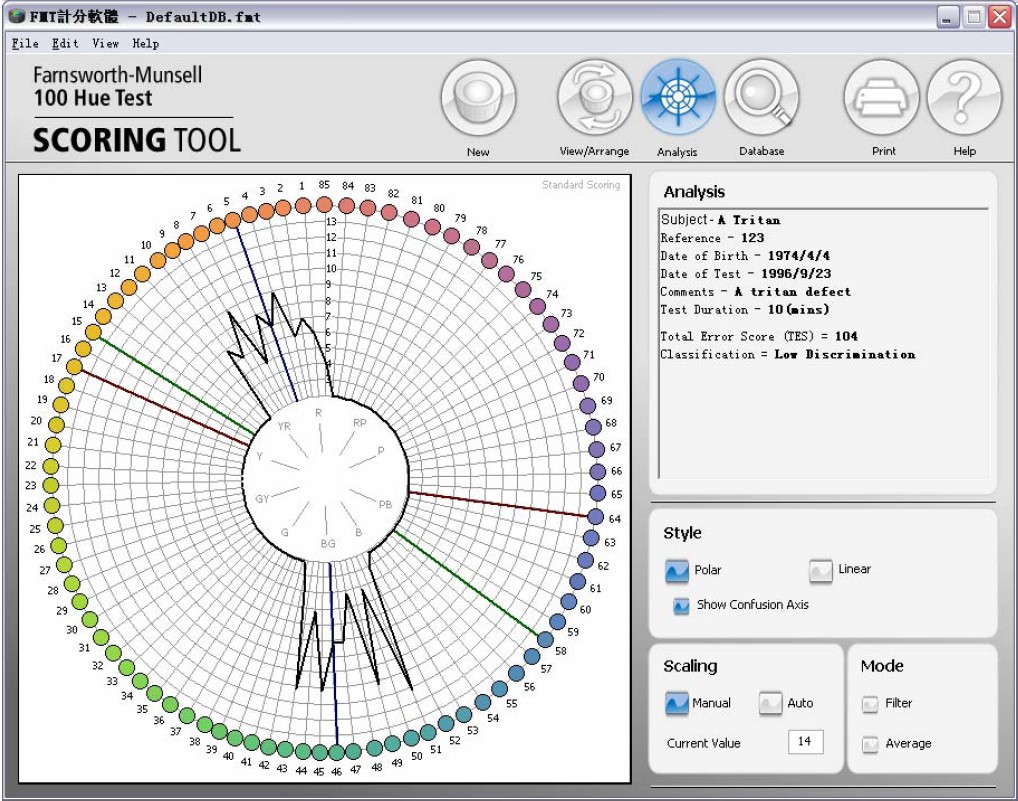
Task: Select the Analysis polar chart icon
Action: [x=677, y=97]
